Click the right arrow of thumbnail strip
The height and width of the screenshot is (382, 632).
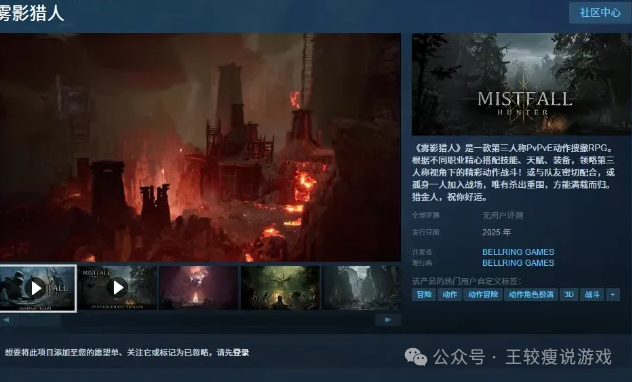(x=388, y=320)
